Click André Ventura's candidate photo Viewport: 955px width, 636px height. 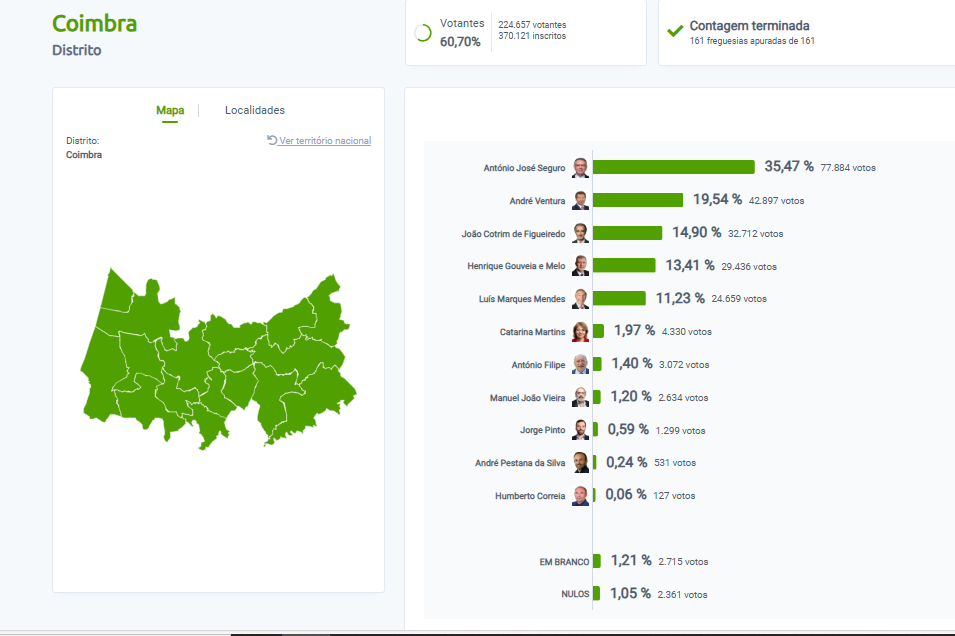(580, 201)
